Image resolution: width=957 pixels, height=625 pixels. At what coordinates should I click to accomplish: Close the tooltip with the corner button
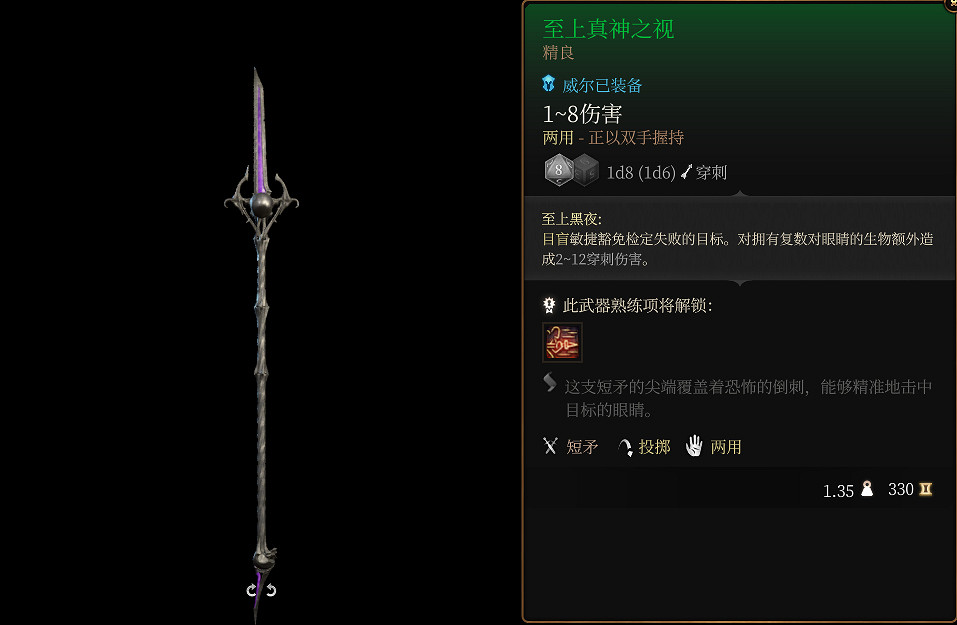point(952,3)
